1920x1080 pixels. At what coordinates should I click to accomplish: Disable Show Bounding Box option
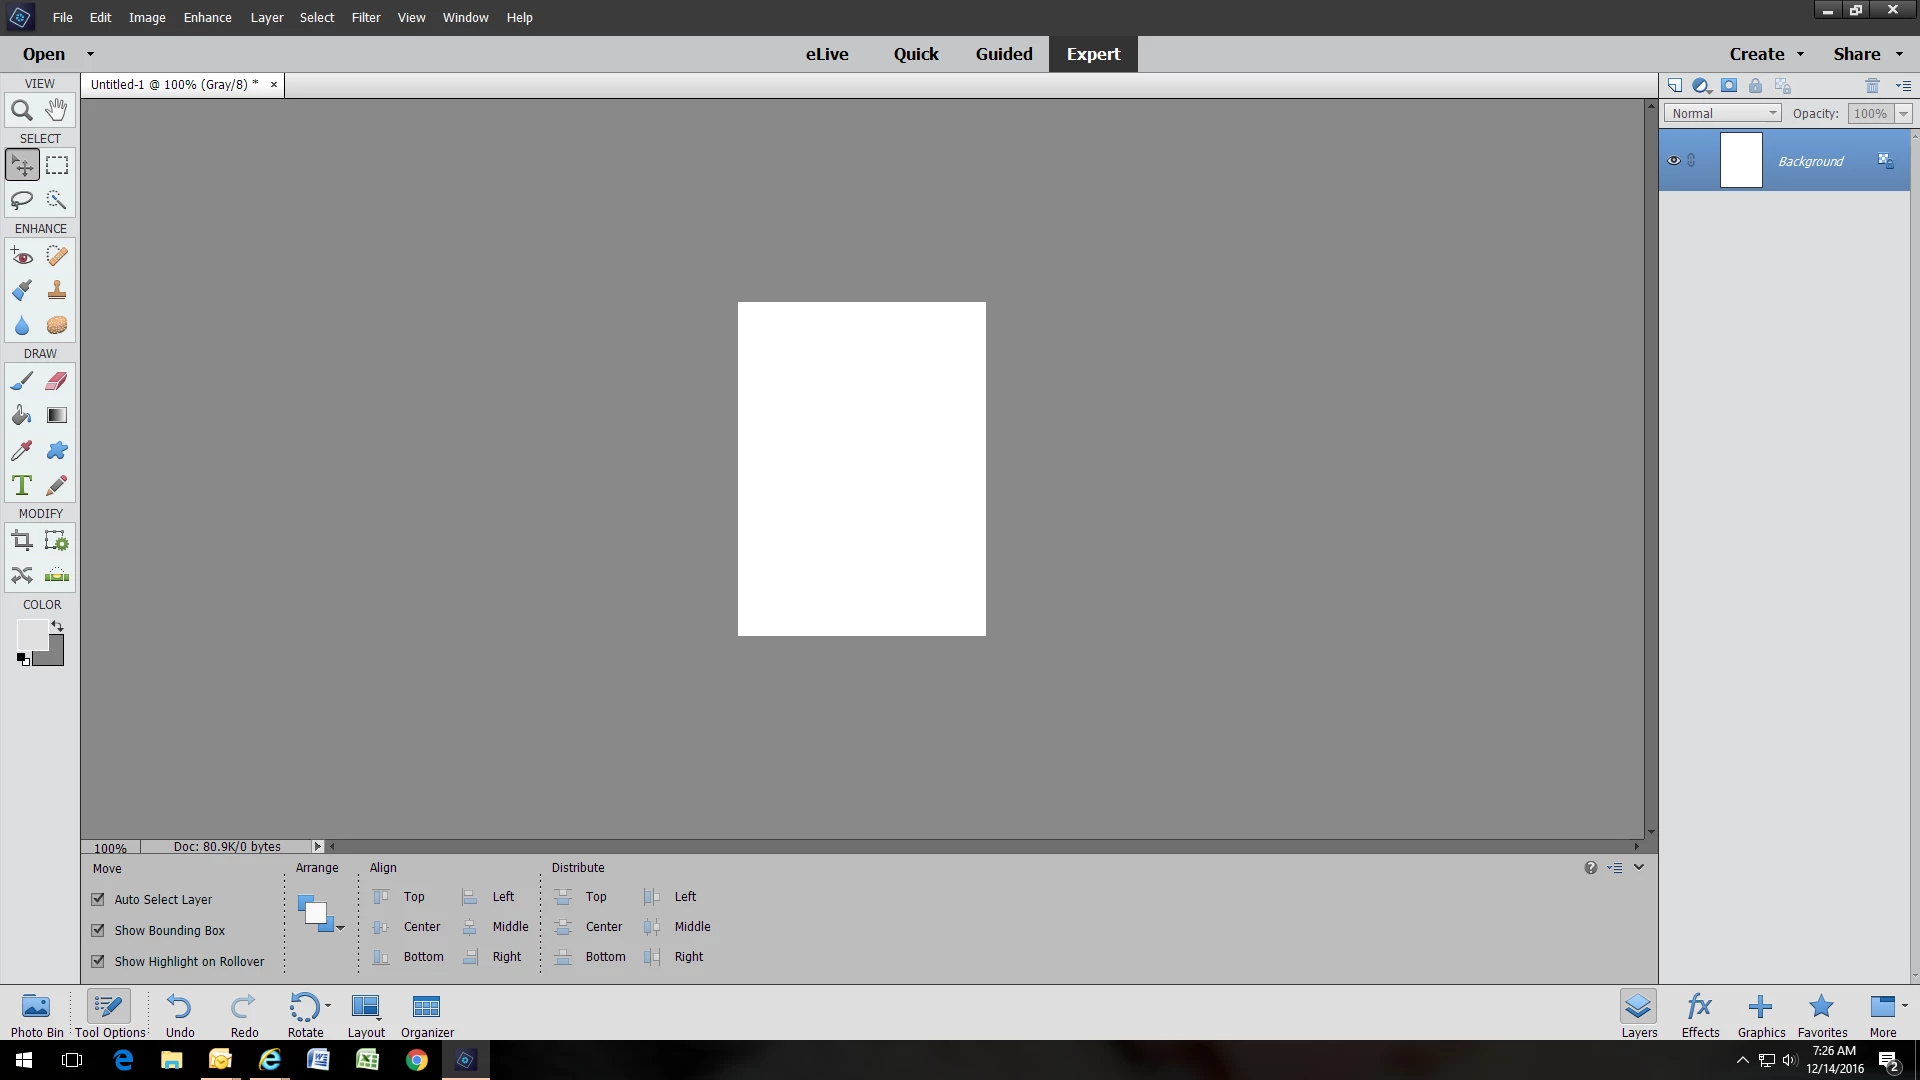click(x=98, y=930)
